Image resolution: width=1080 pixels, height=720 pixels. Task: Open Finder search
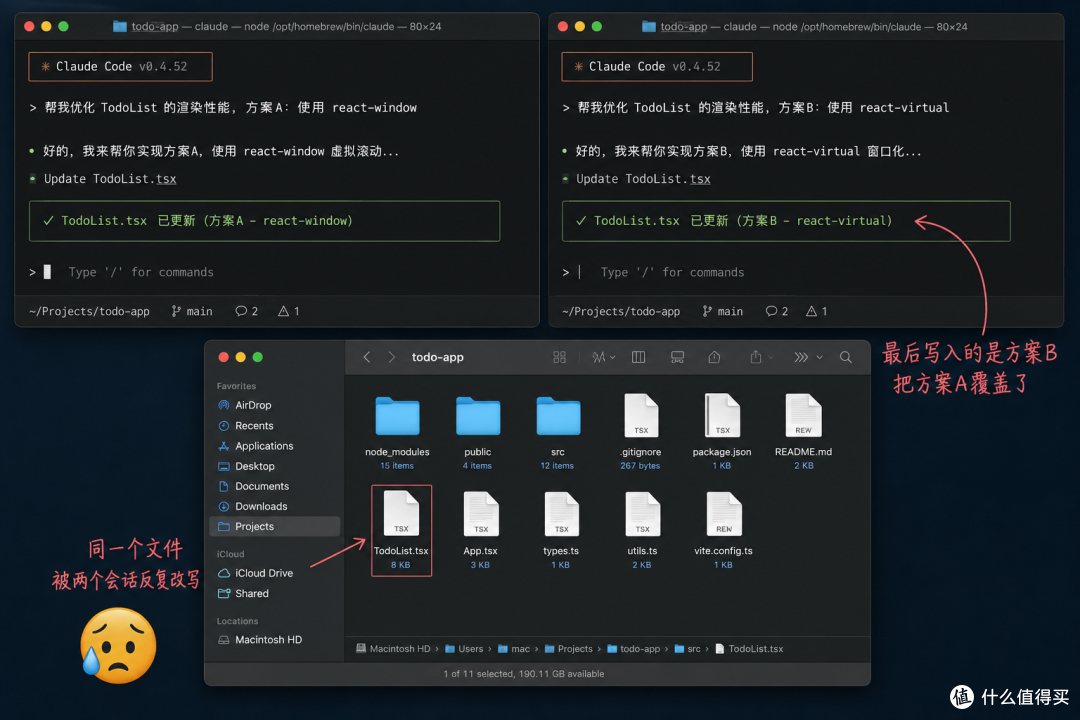tap(846, 357)
